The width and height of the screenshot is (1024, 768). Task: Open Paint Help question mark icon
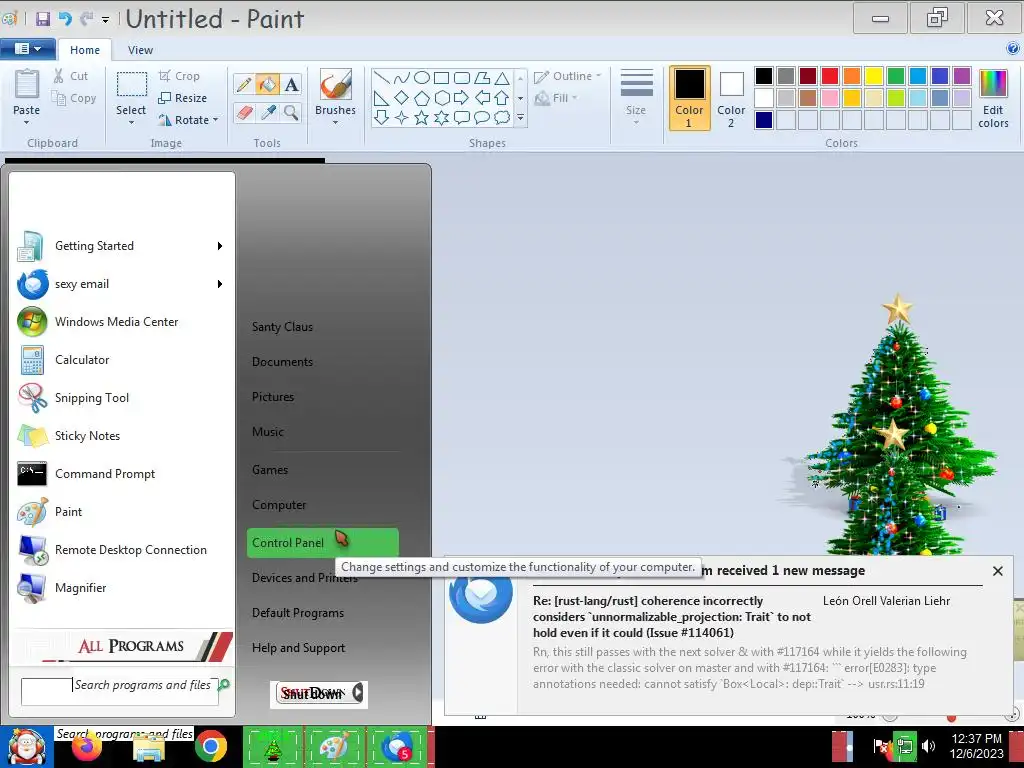tap(1012, 48)
